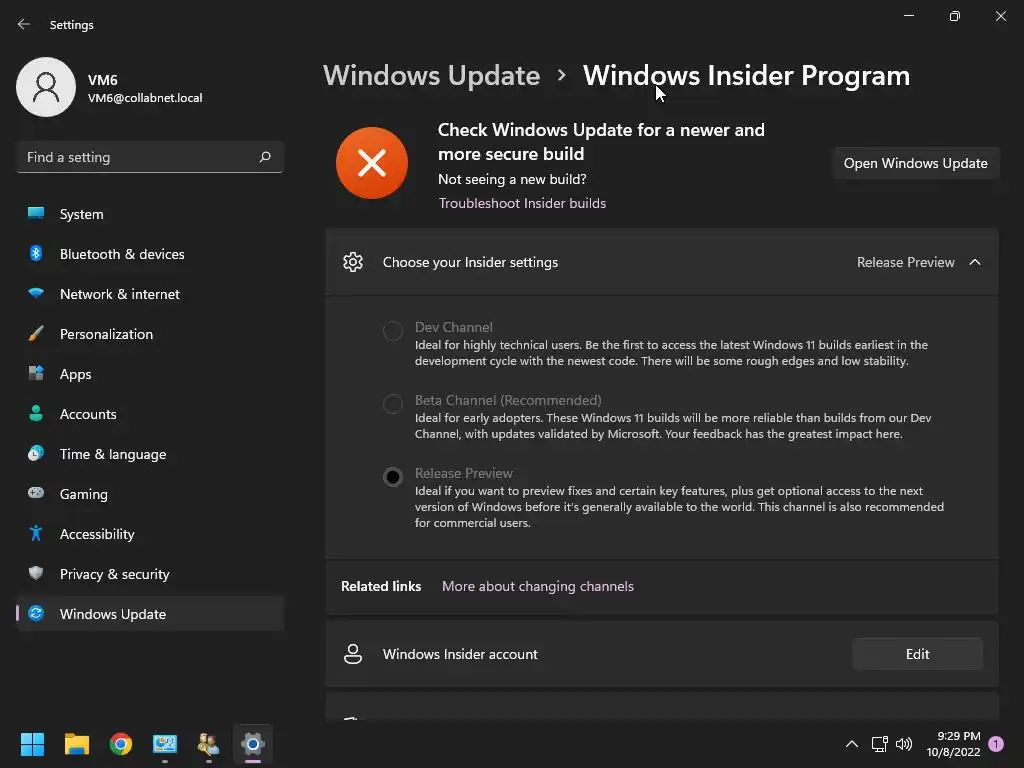Click the Gaming controller icon

(36, 493)
